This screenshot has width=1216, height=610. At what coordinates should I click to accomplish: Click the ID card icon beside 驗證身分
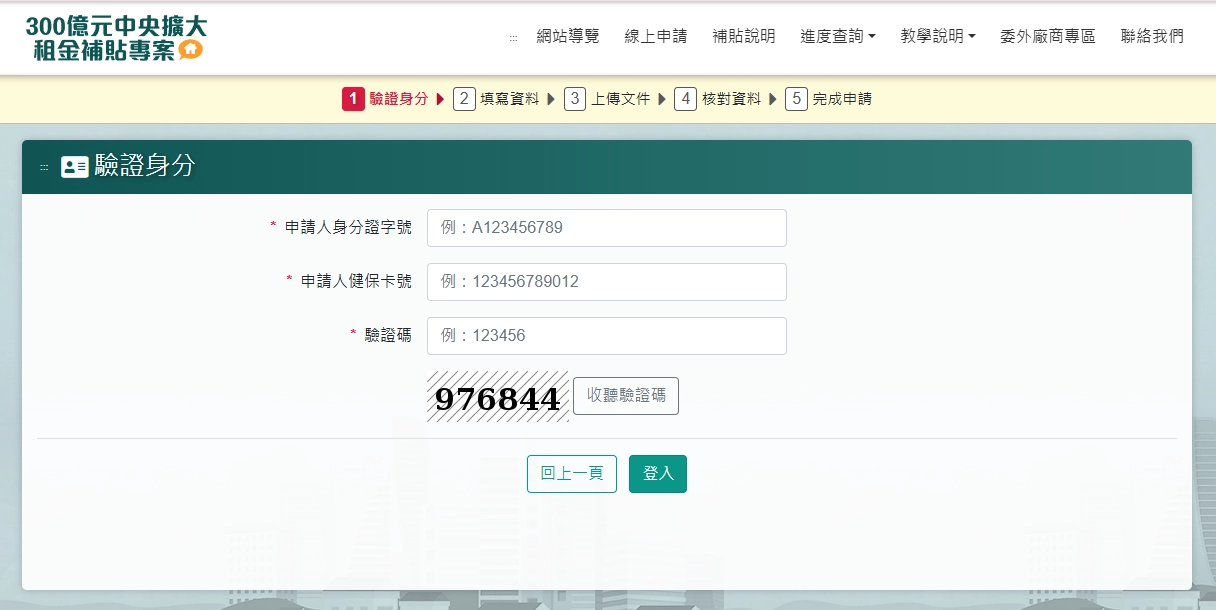[x=75, y=167]
